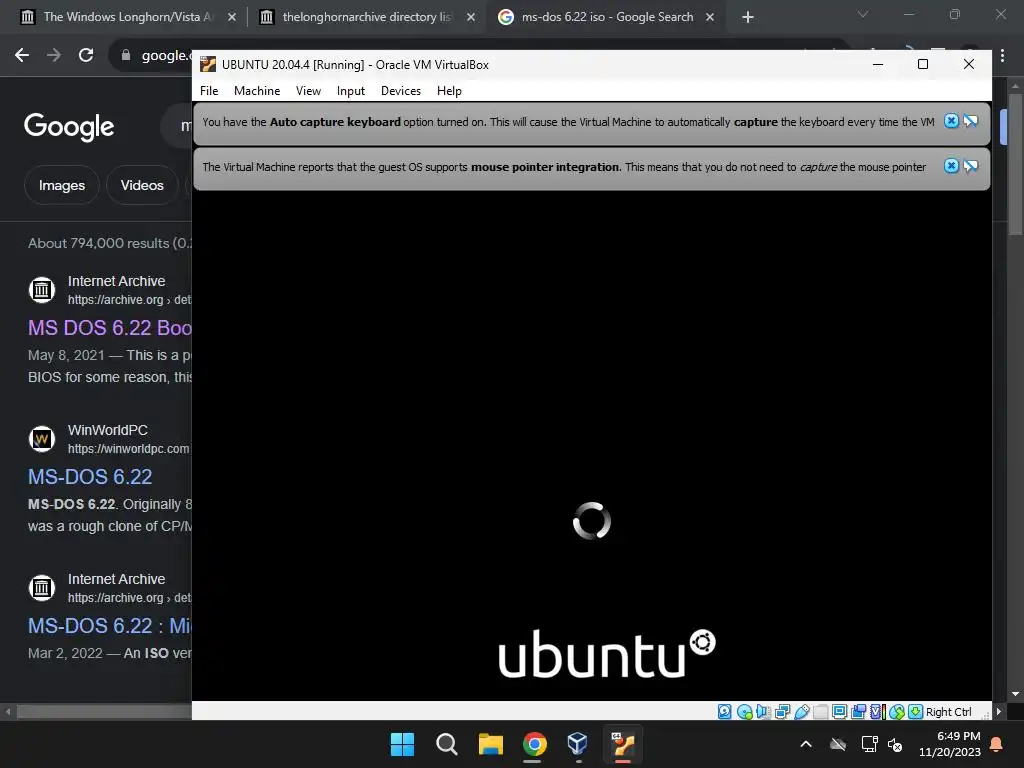
Task: Click the CPU virtualization V icon in status bar
Action: 878,712
